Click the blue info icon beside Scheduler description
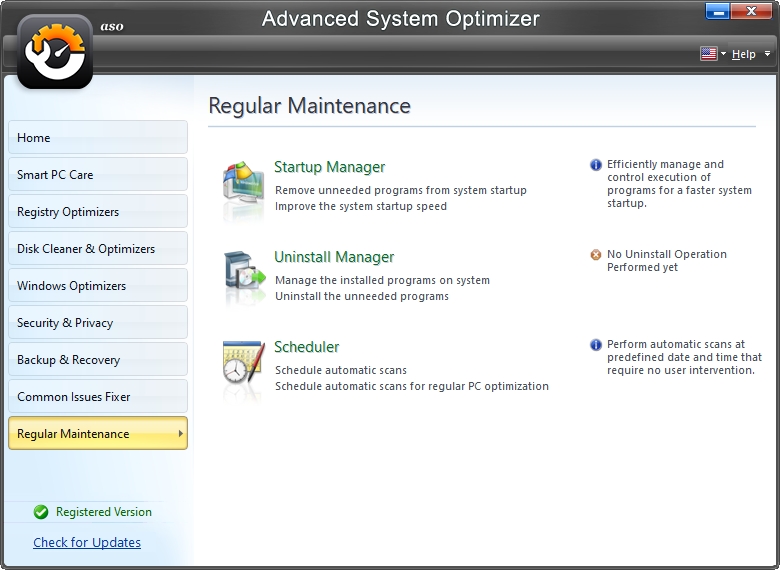Viewport: 780px width, 570px height. tap(596, 345)
